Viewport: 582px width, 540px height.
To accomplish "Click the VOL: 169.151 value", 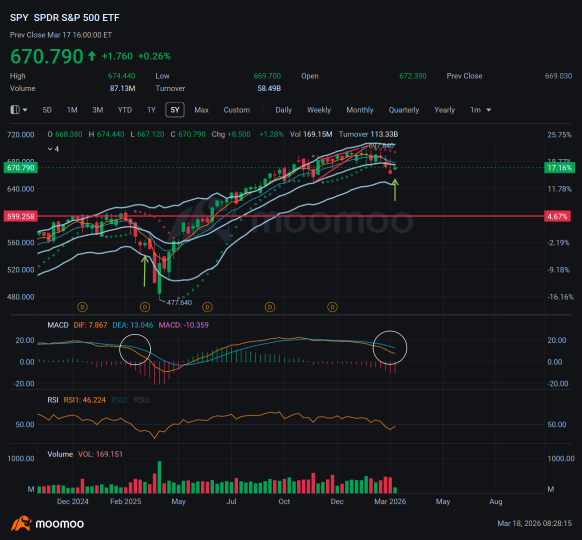I will 100,454.
